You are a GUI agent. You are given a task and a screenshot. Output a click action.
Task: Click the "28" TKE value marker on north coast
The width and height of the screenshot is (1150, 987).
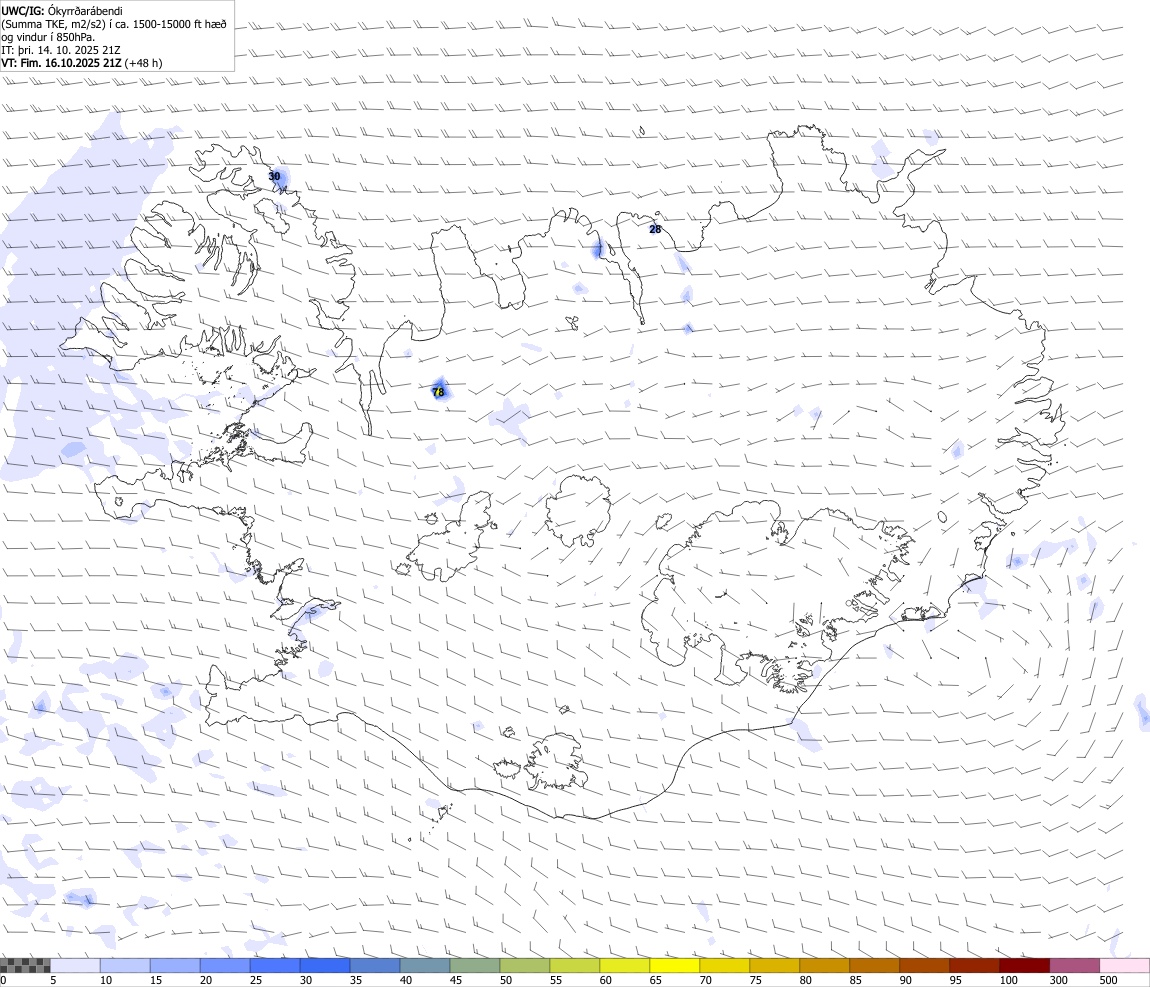655,229
